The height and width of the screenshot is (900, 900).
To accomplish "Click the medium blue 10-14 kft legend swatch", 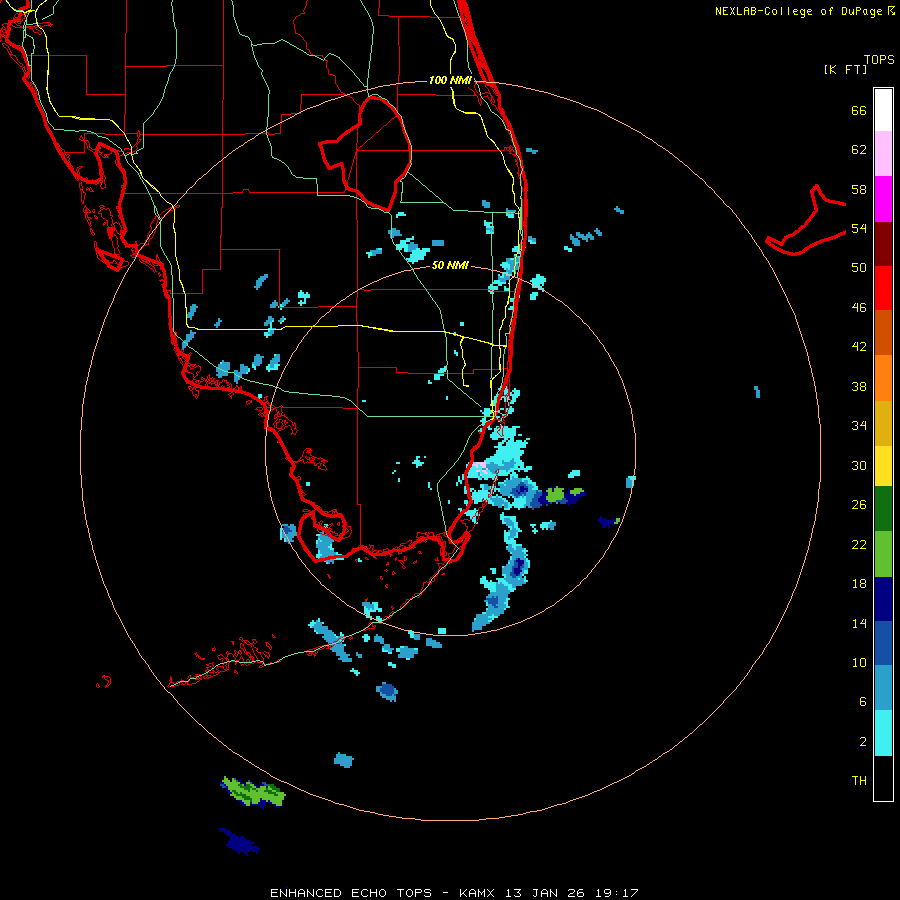I will [883, 643].
